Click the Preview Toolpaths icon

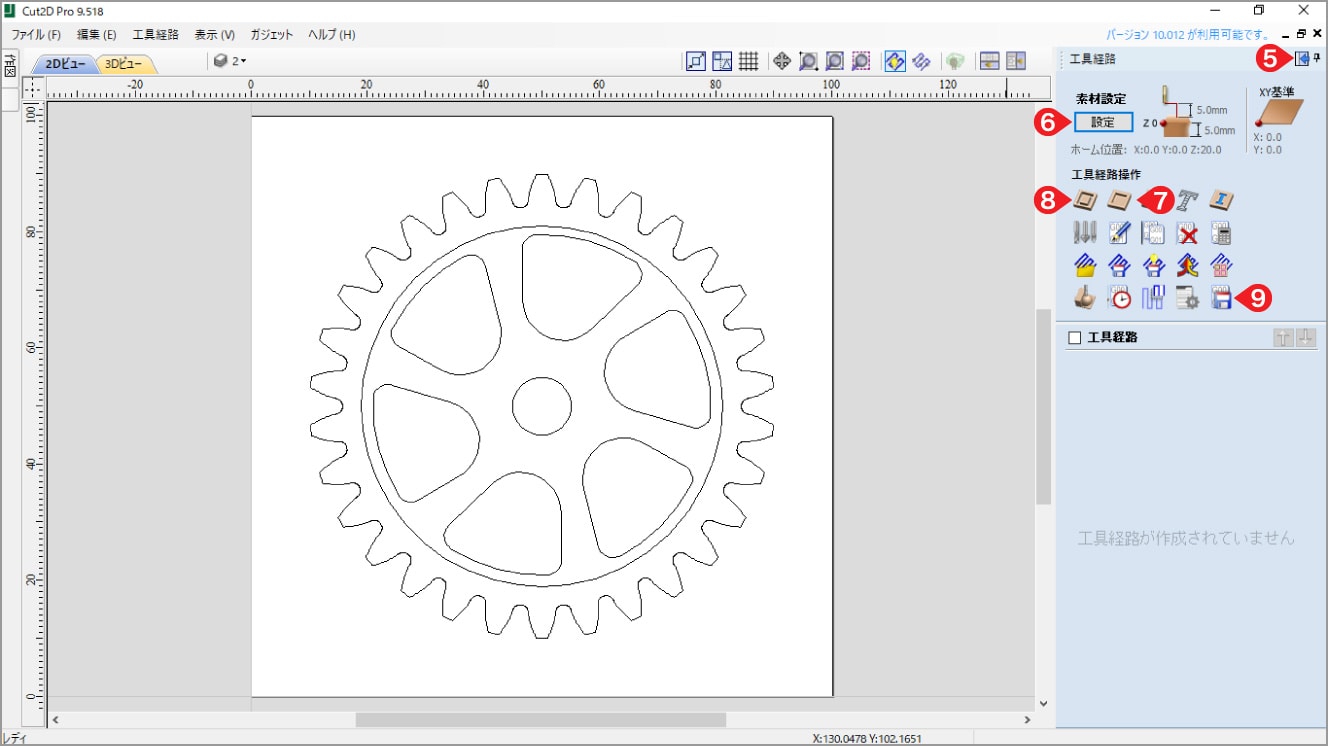tap(1085, 297)
